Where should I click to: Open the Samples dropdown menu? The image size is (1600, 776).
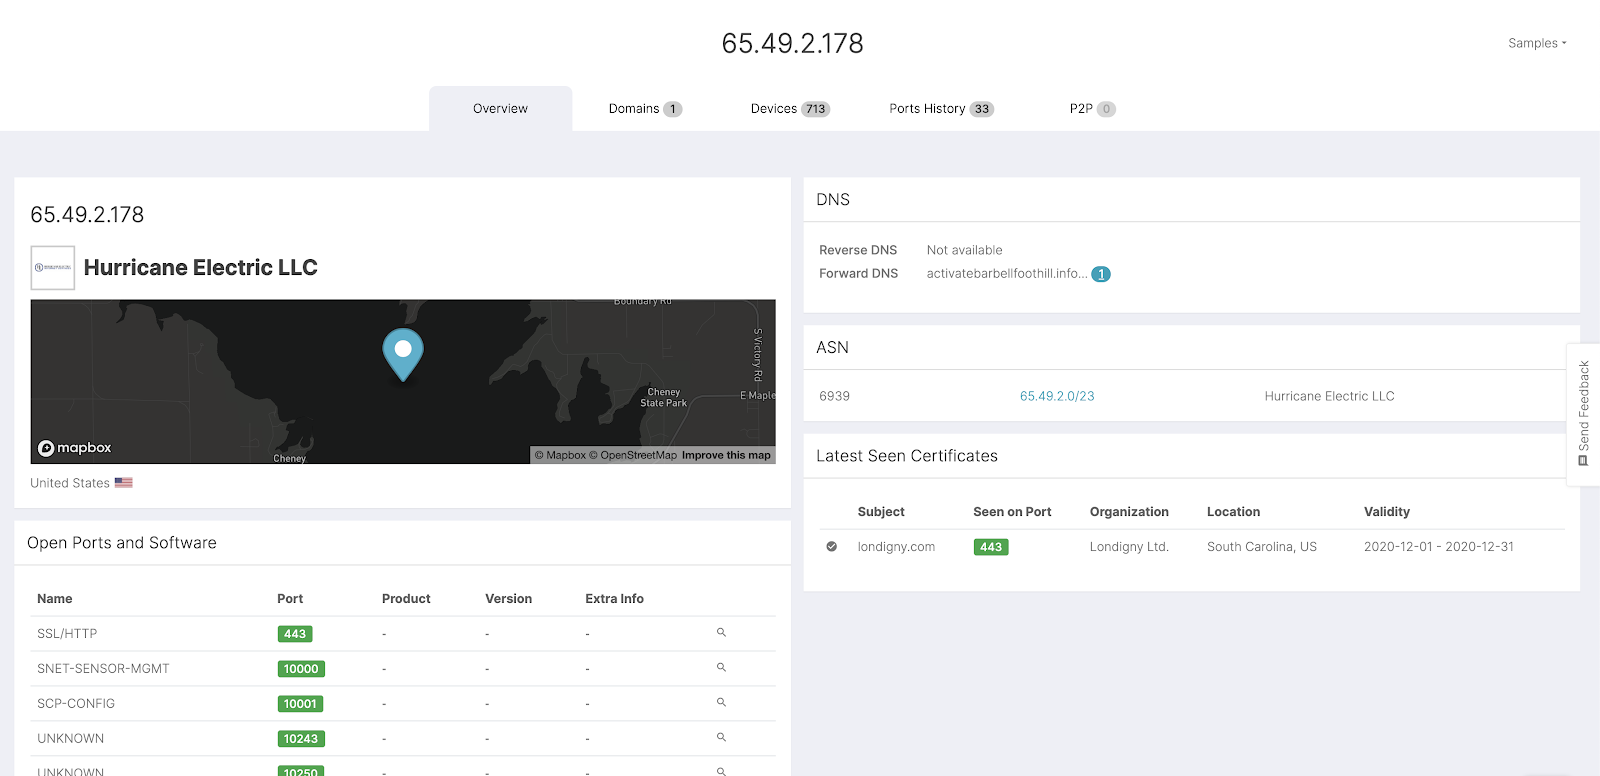tap(1537, 43)
